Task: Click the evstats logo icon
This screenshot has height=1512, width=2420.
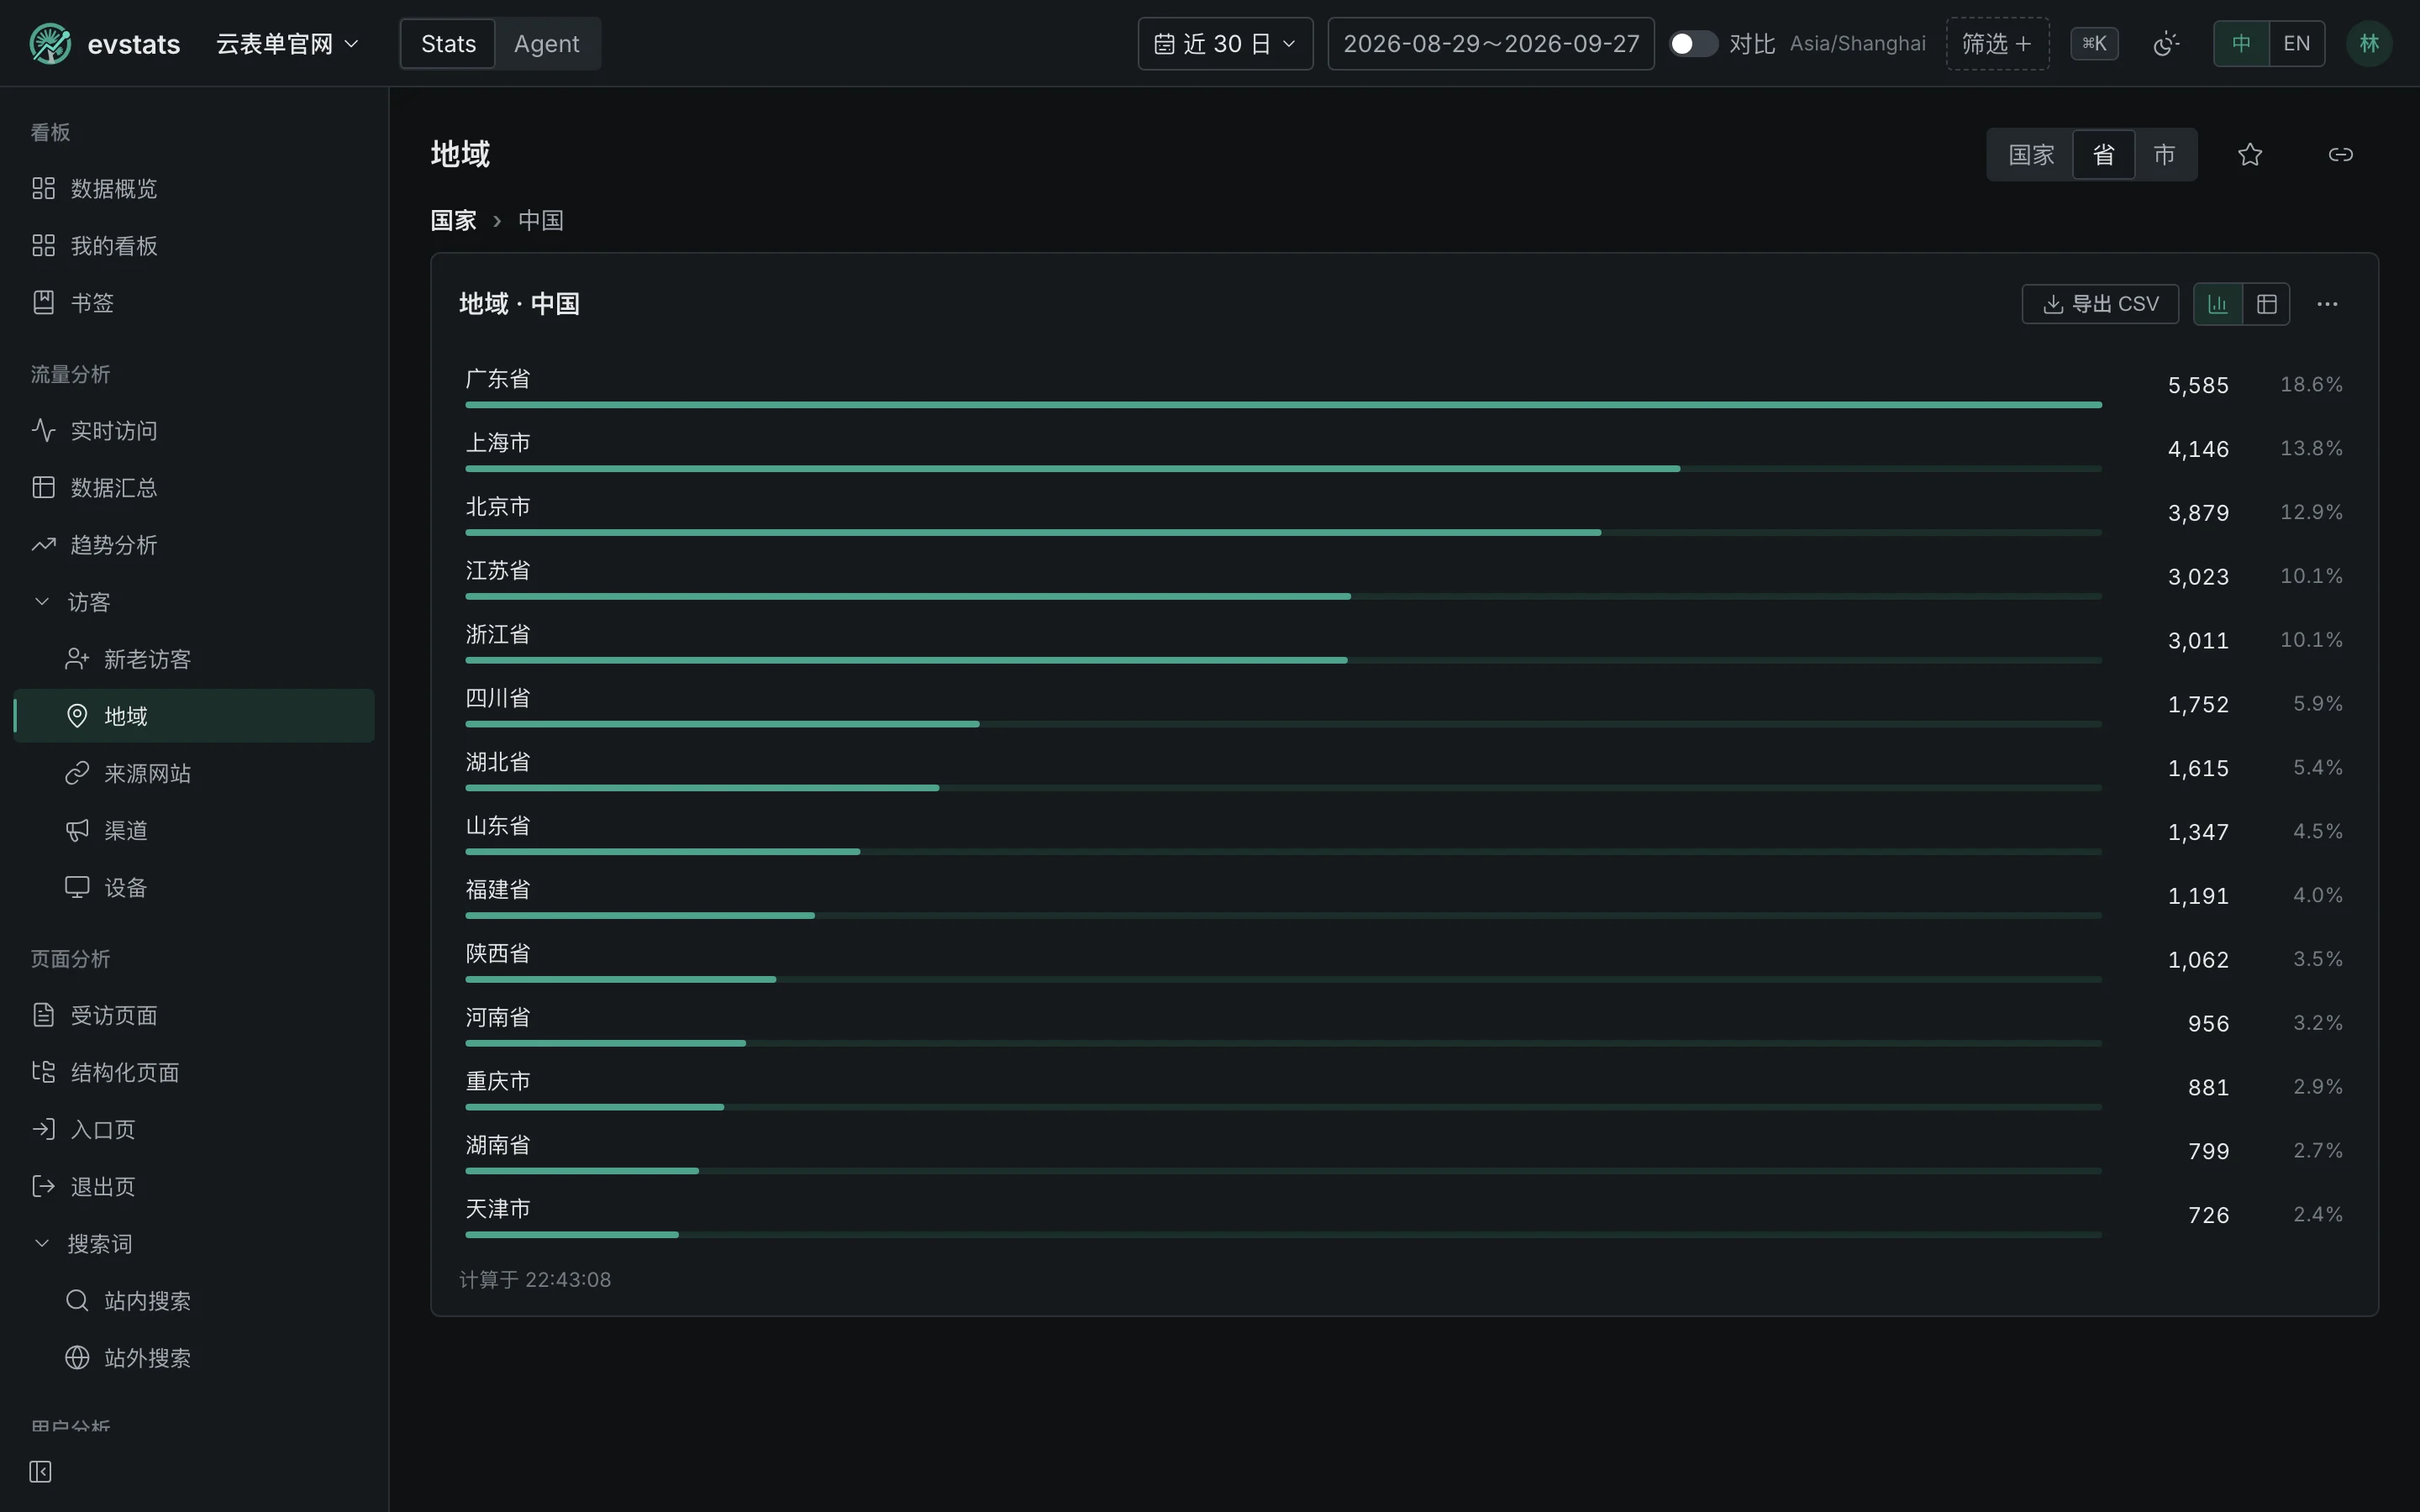Action: click(x=50, y=44)
